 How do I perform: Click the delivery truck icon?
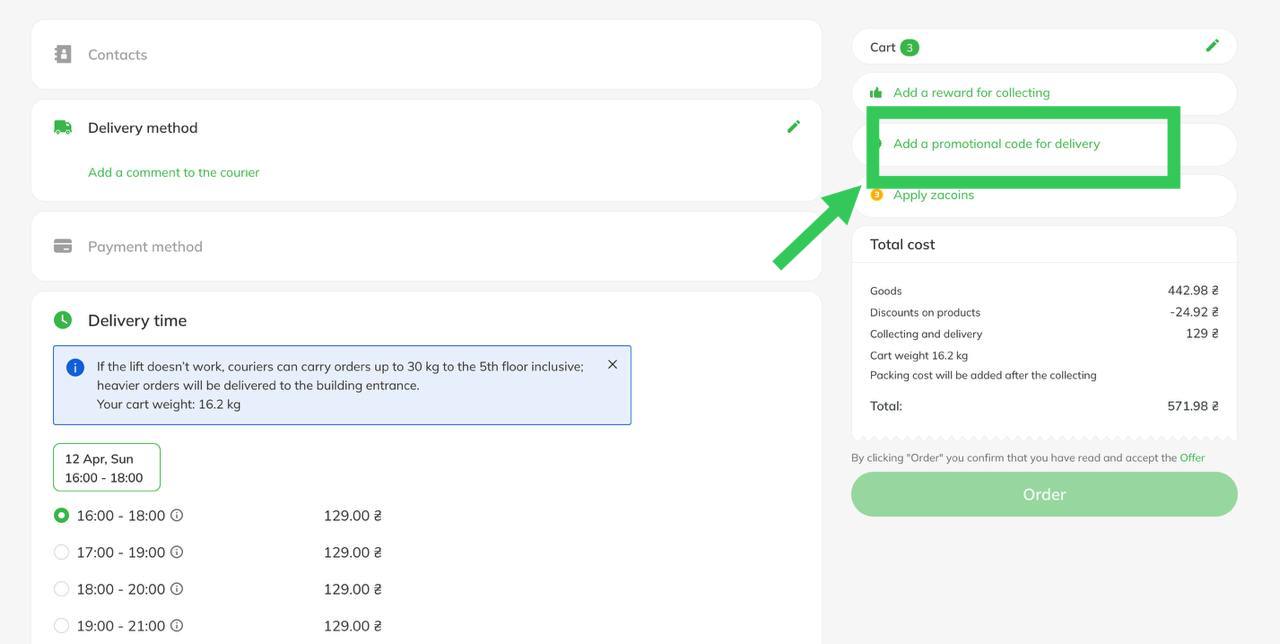pos(63,127)
